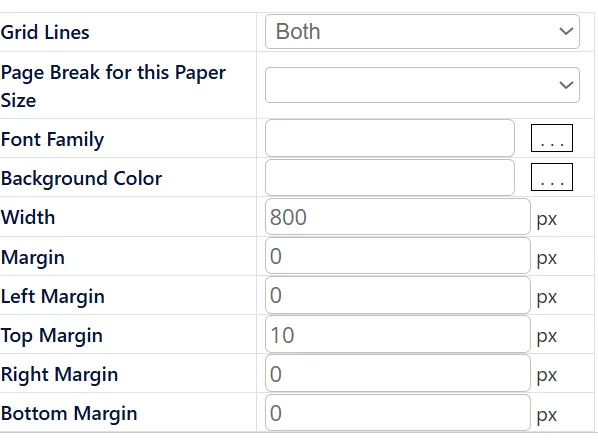Open the Background Color picker ellipsis button
The image size is (598, 440).
[x=552, y=177]
